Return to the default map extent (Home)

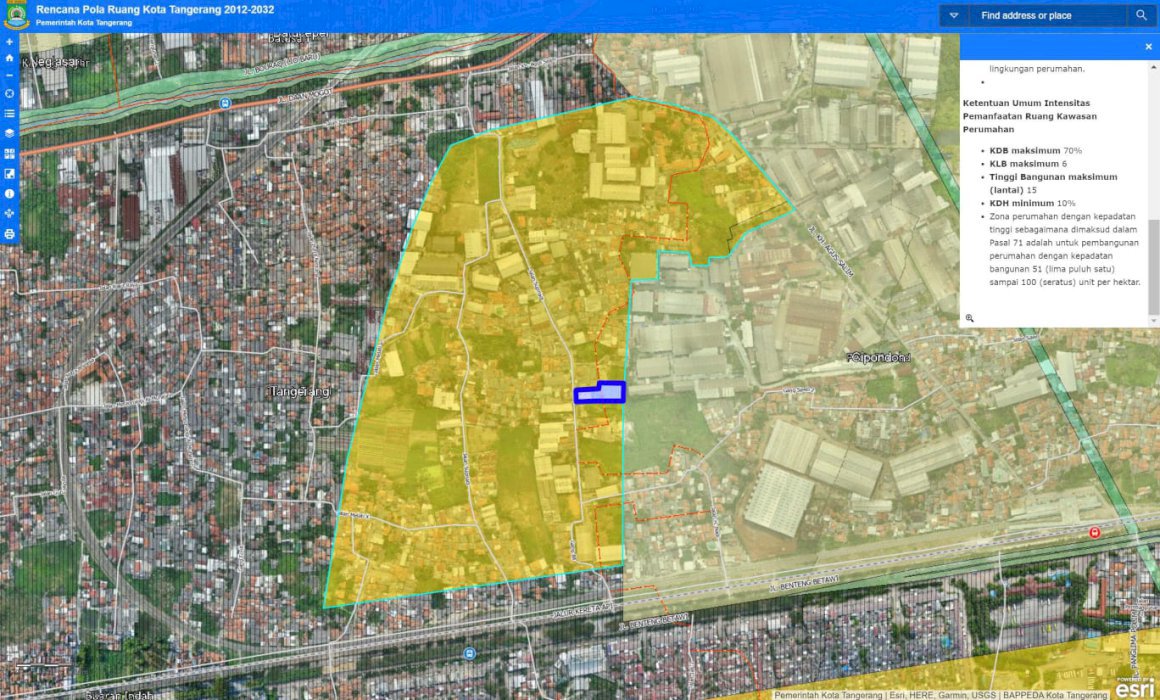10,58
